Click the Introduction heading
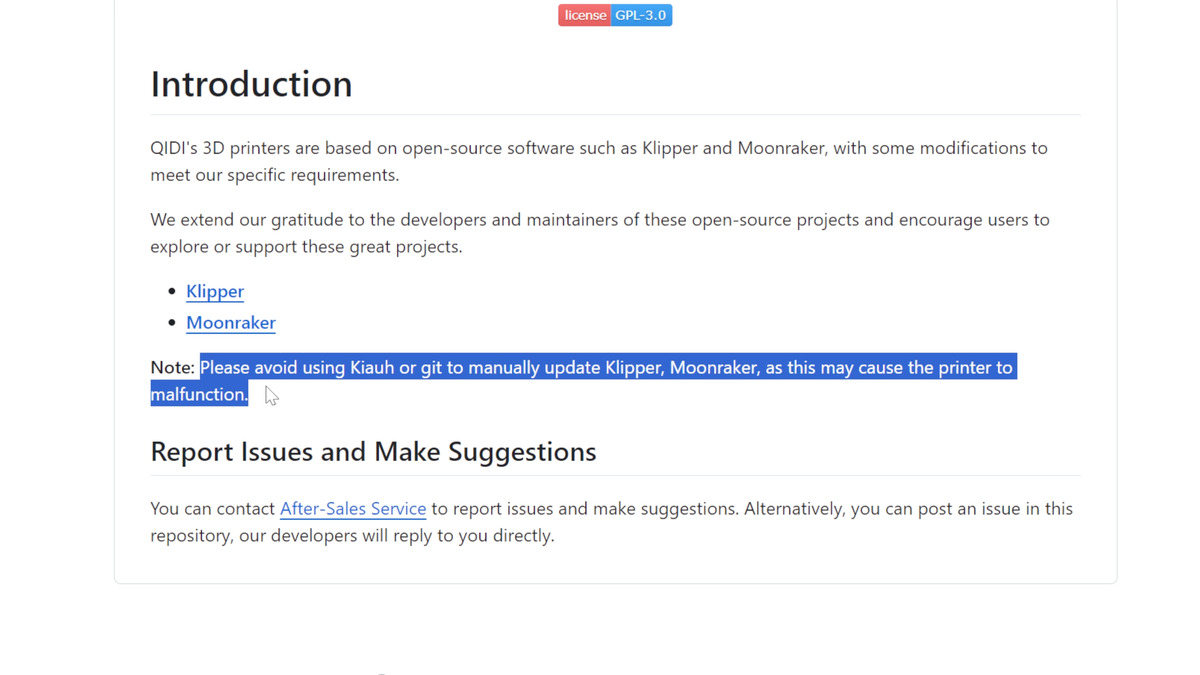 coord(251,84)
